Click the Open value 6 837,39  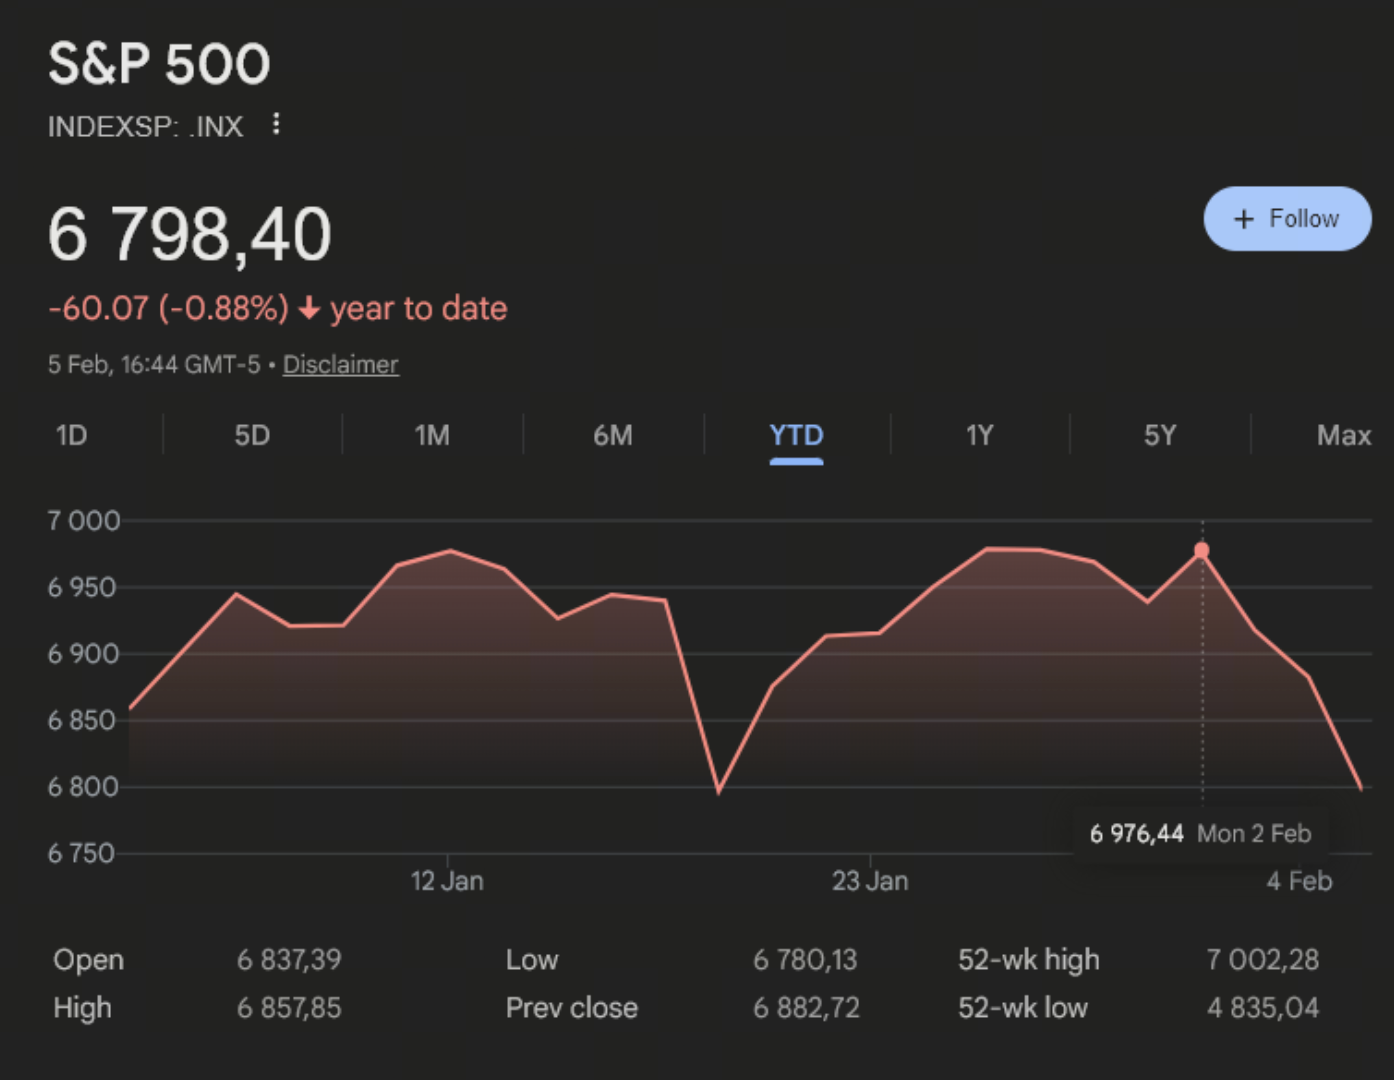(289, 959)
